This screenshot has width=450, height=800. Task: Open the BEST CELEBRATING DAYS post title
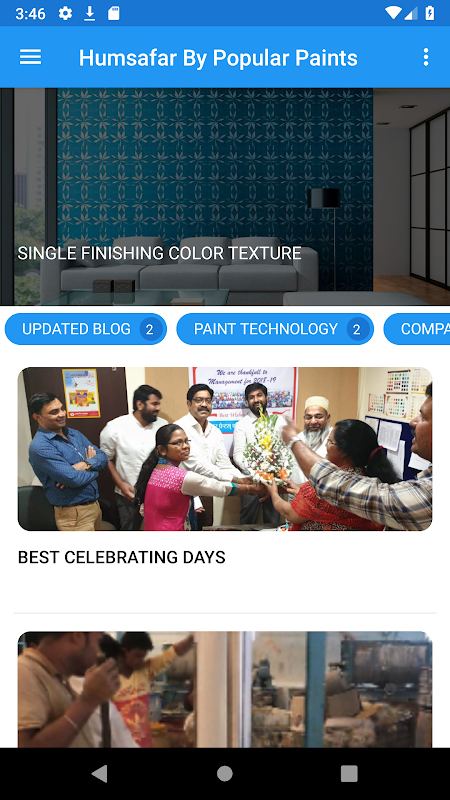[x=121, y=557]
